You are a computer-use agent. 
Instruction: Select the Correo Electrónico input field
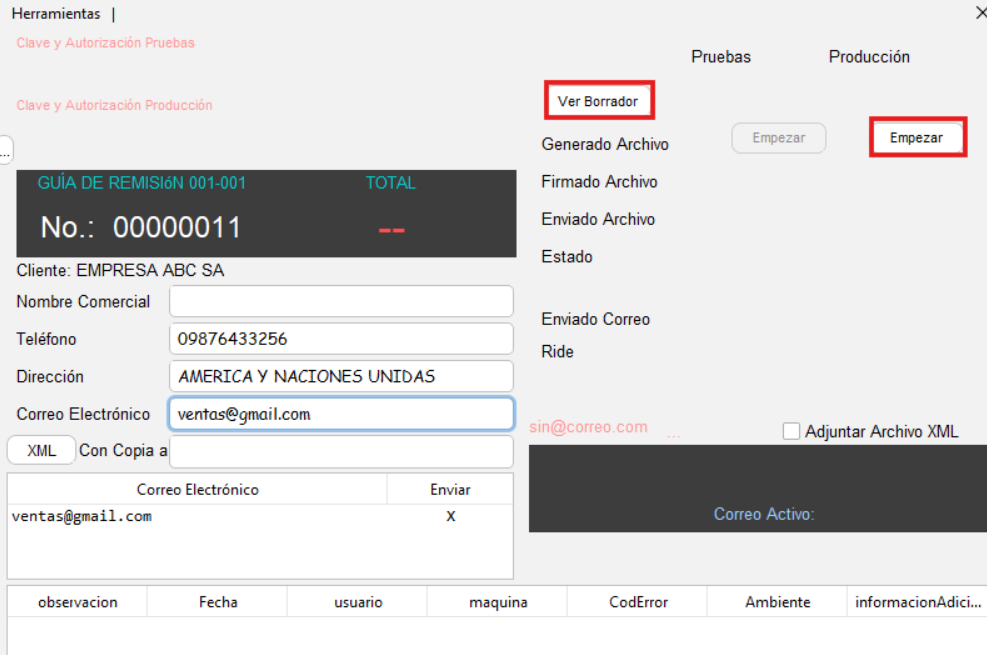341,414
